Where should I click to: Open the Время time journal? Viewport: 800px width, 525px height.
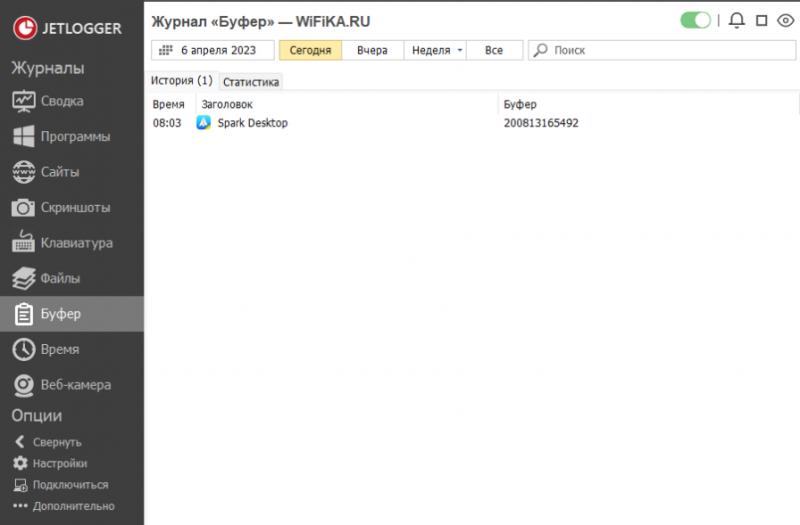click(x=60, y=349)
